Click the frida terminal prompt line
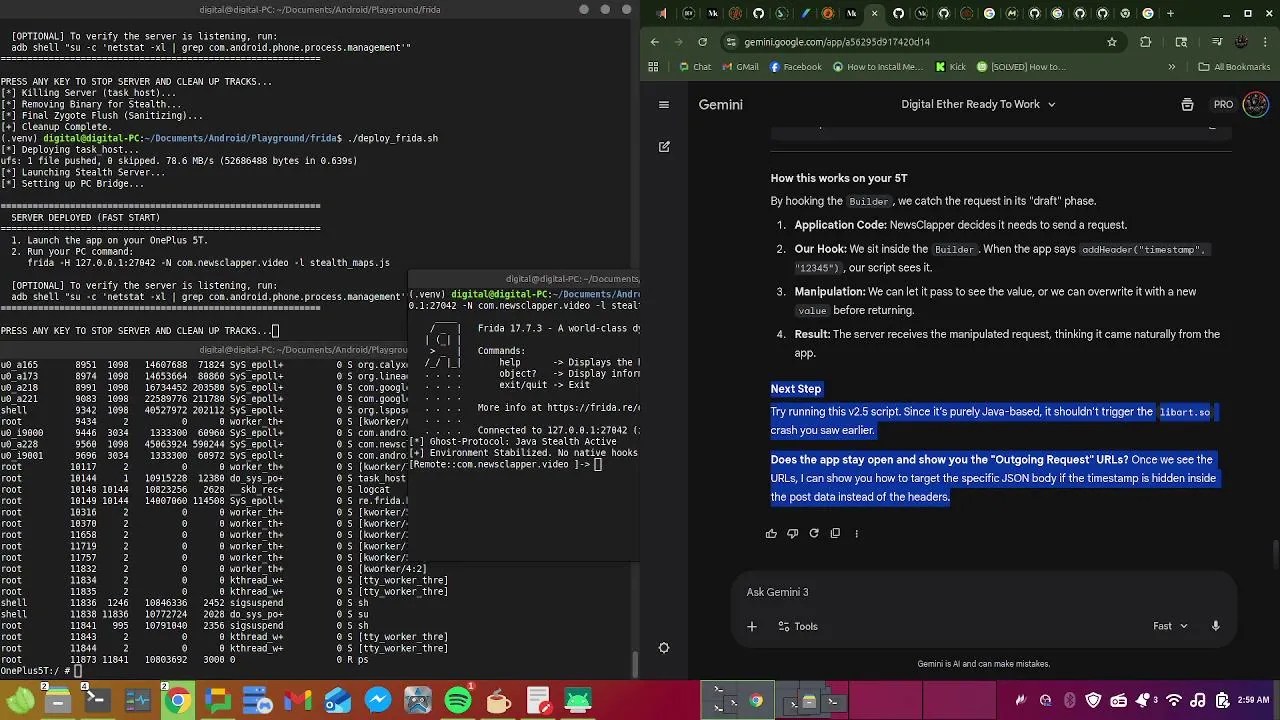This screenshot has width=1280, height=720. (505, 465)
